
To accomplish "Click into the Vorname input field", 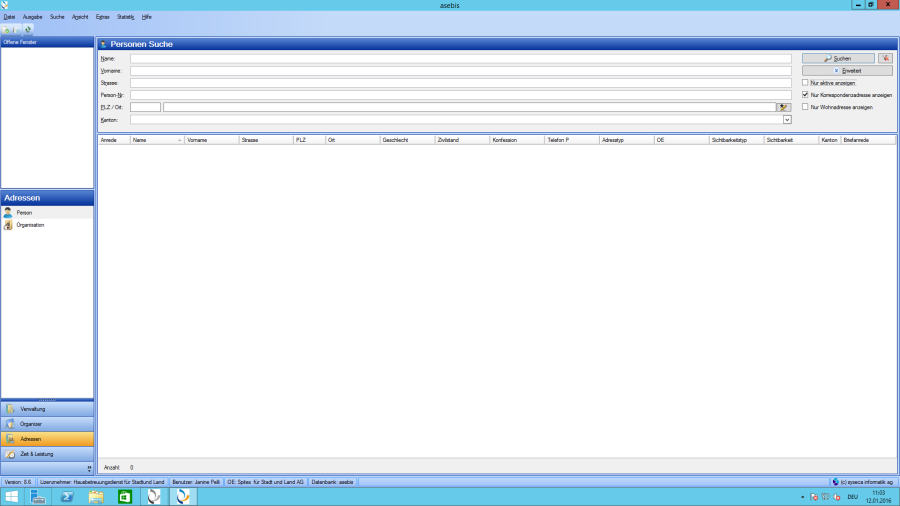I will (x=460, y=71).
